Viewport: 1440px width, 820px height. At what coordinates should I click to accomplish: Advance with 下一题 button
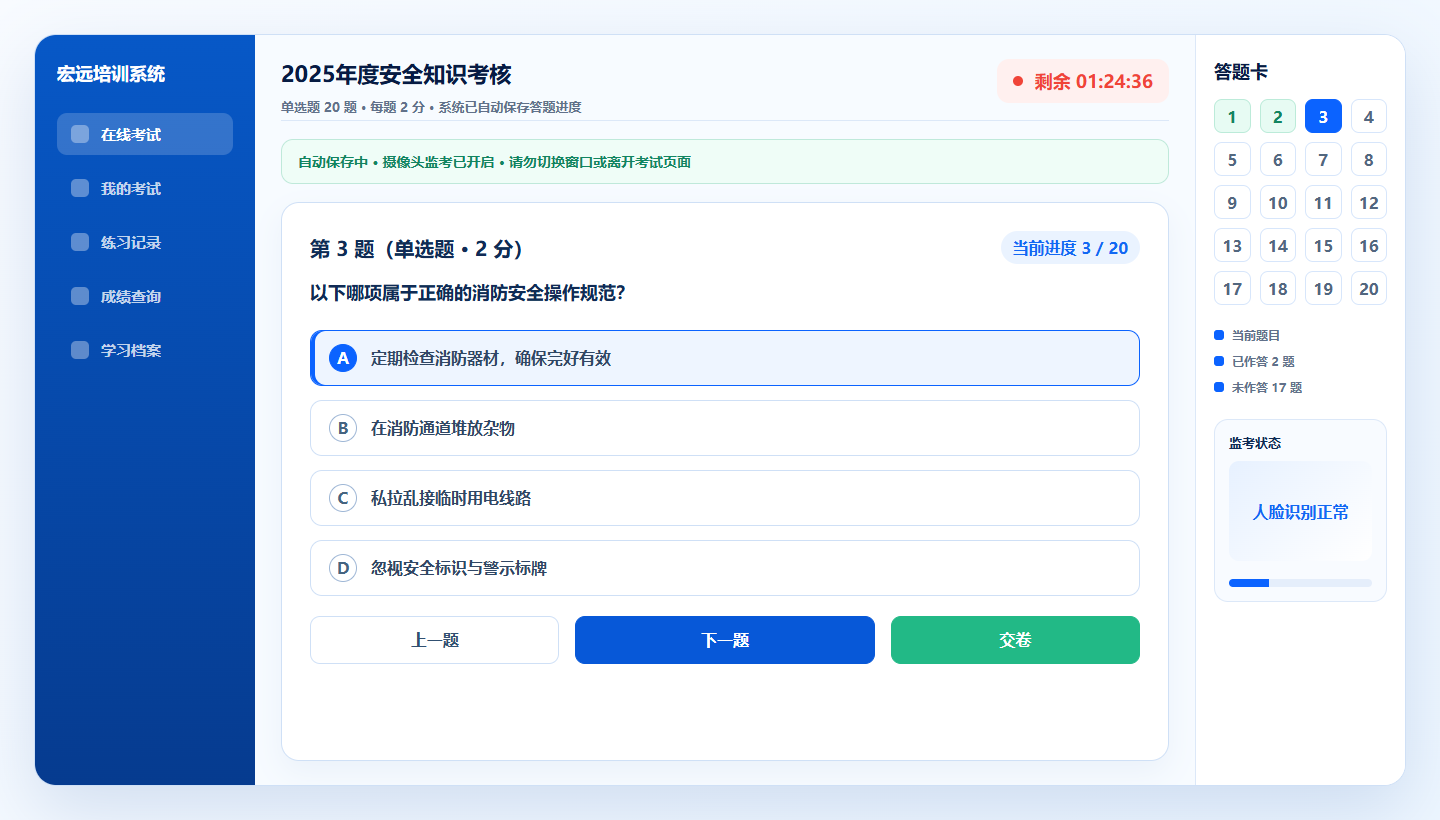[725, 640]
